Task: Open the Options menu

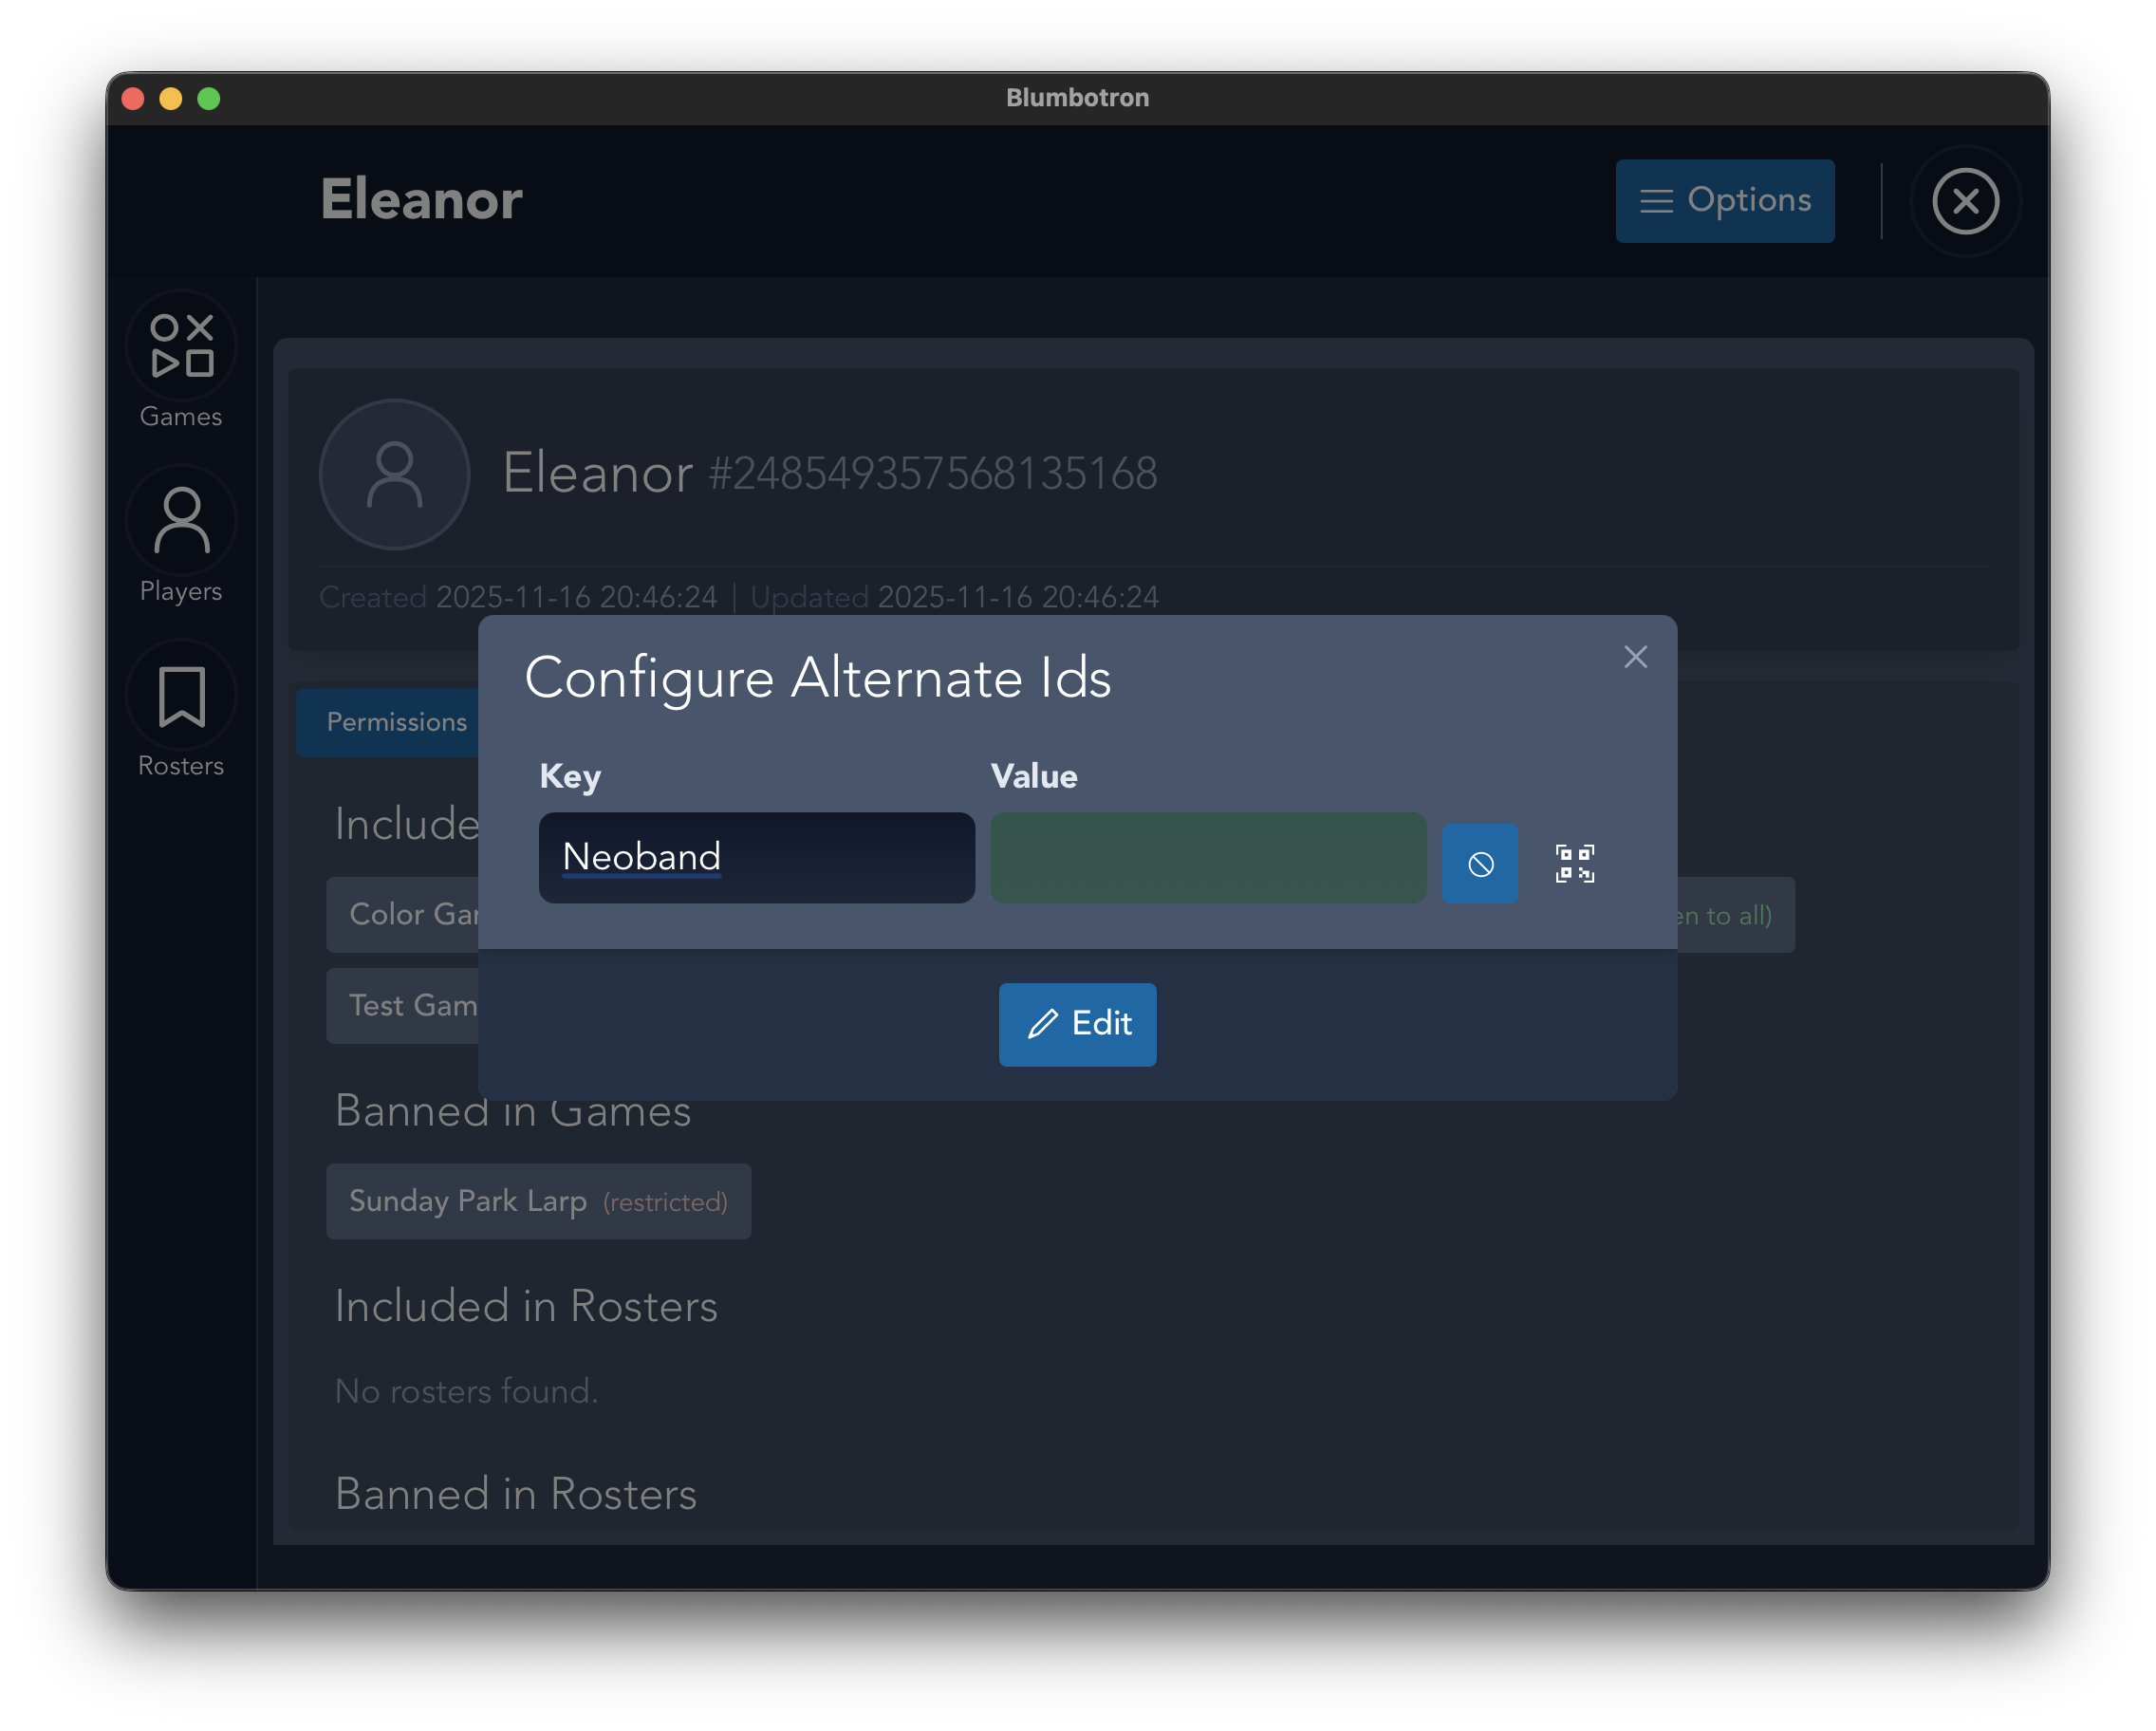Action: coord(1724,201)
